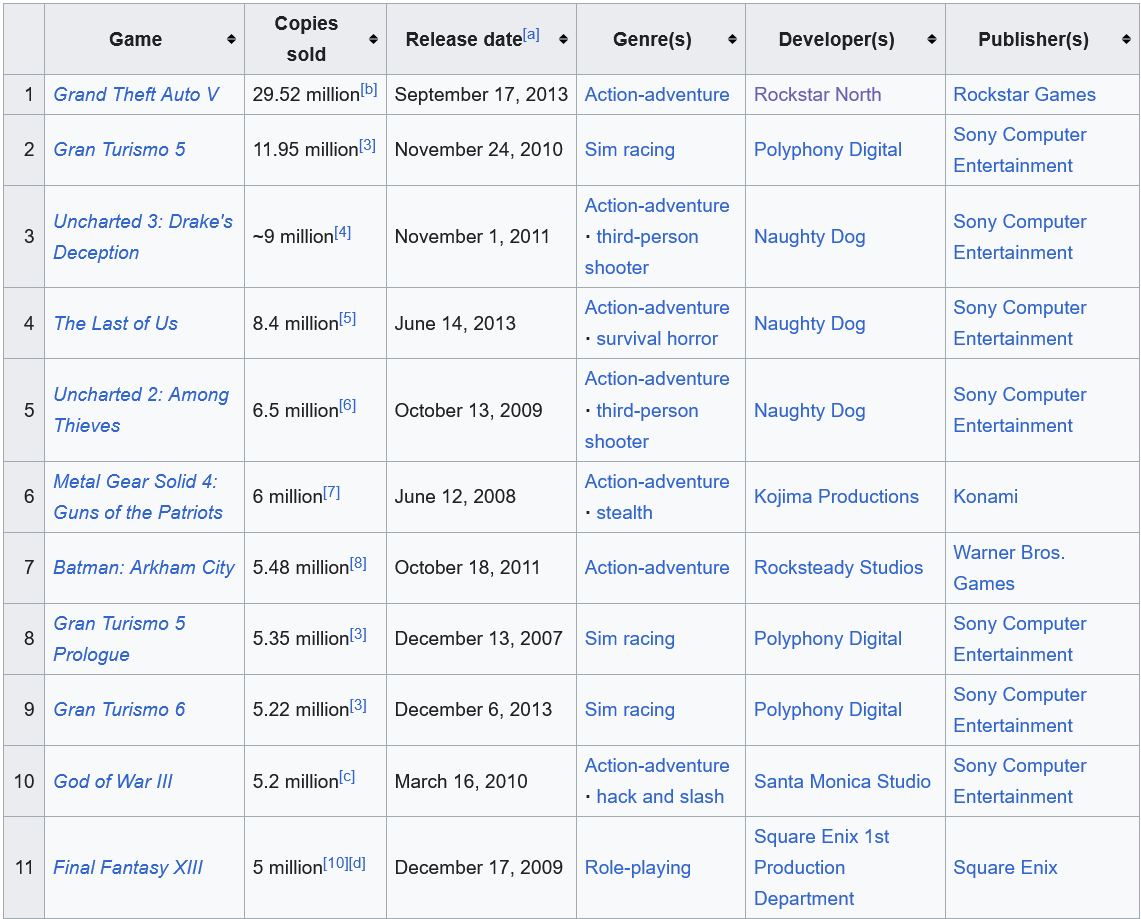Select the September 17, 2013 release date cell

pos(481,95)
